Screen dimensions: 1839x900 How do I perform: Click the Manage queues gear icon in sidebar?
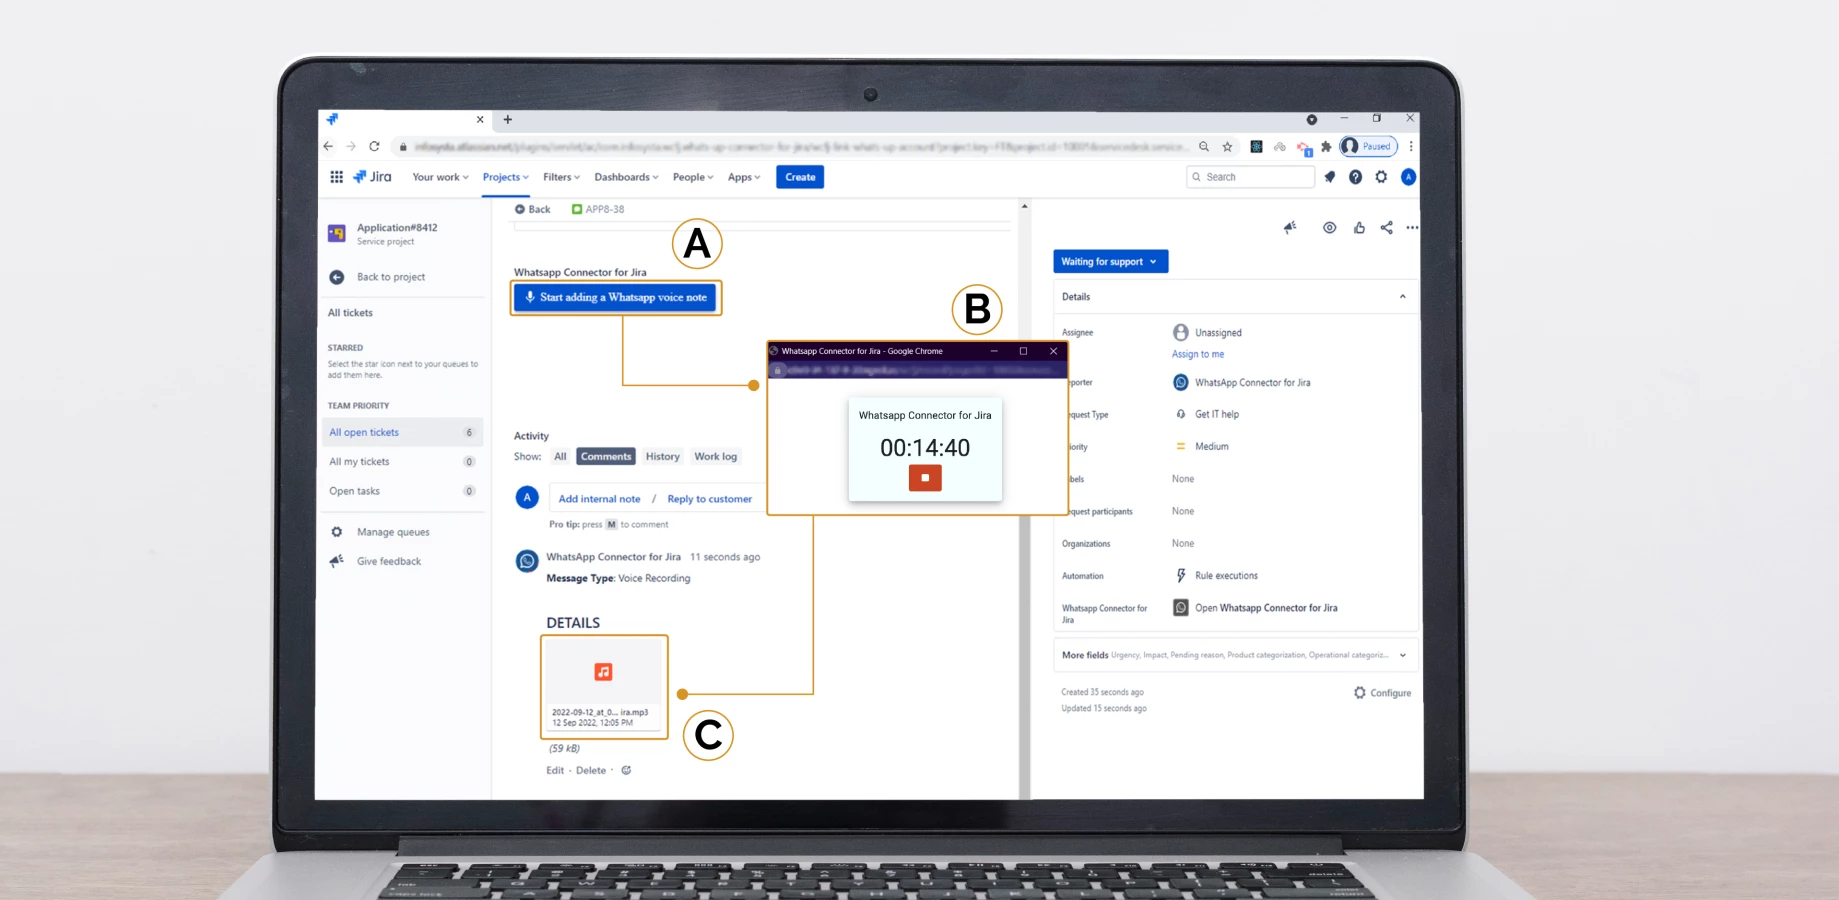(x=337, y=532)
